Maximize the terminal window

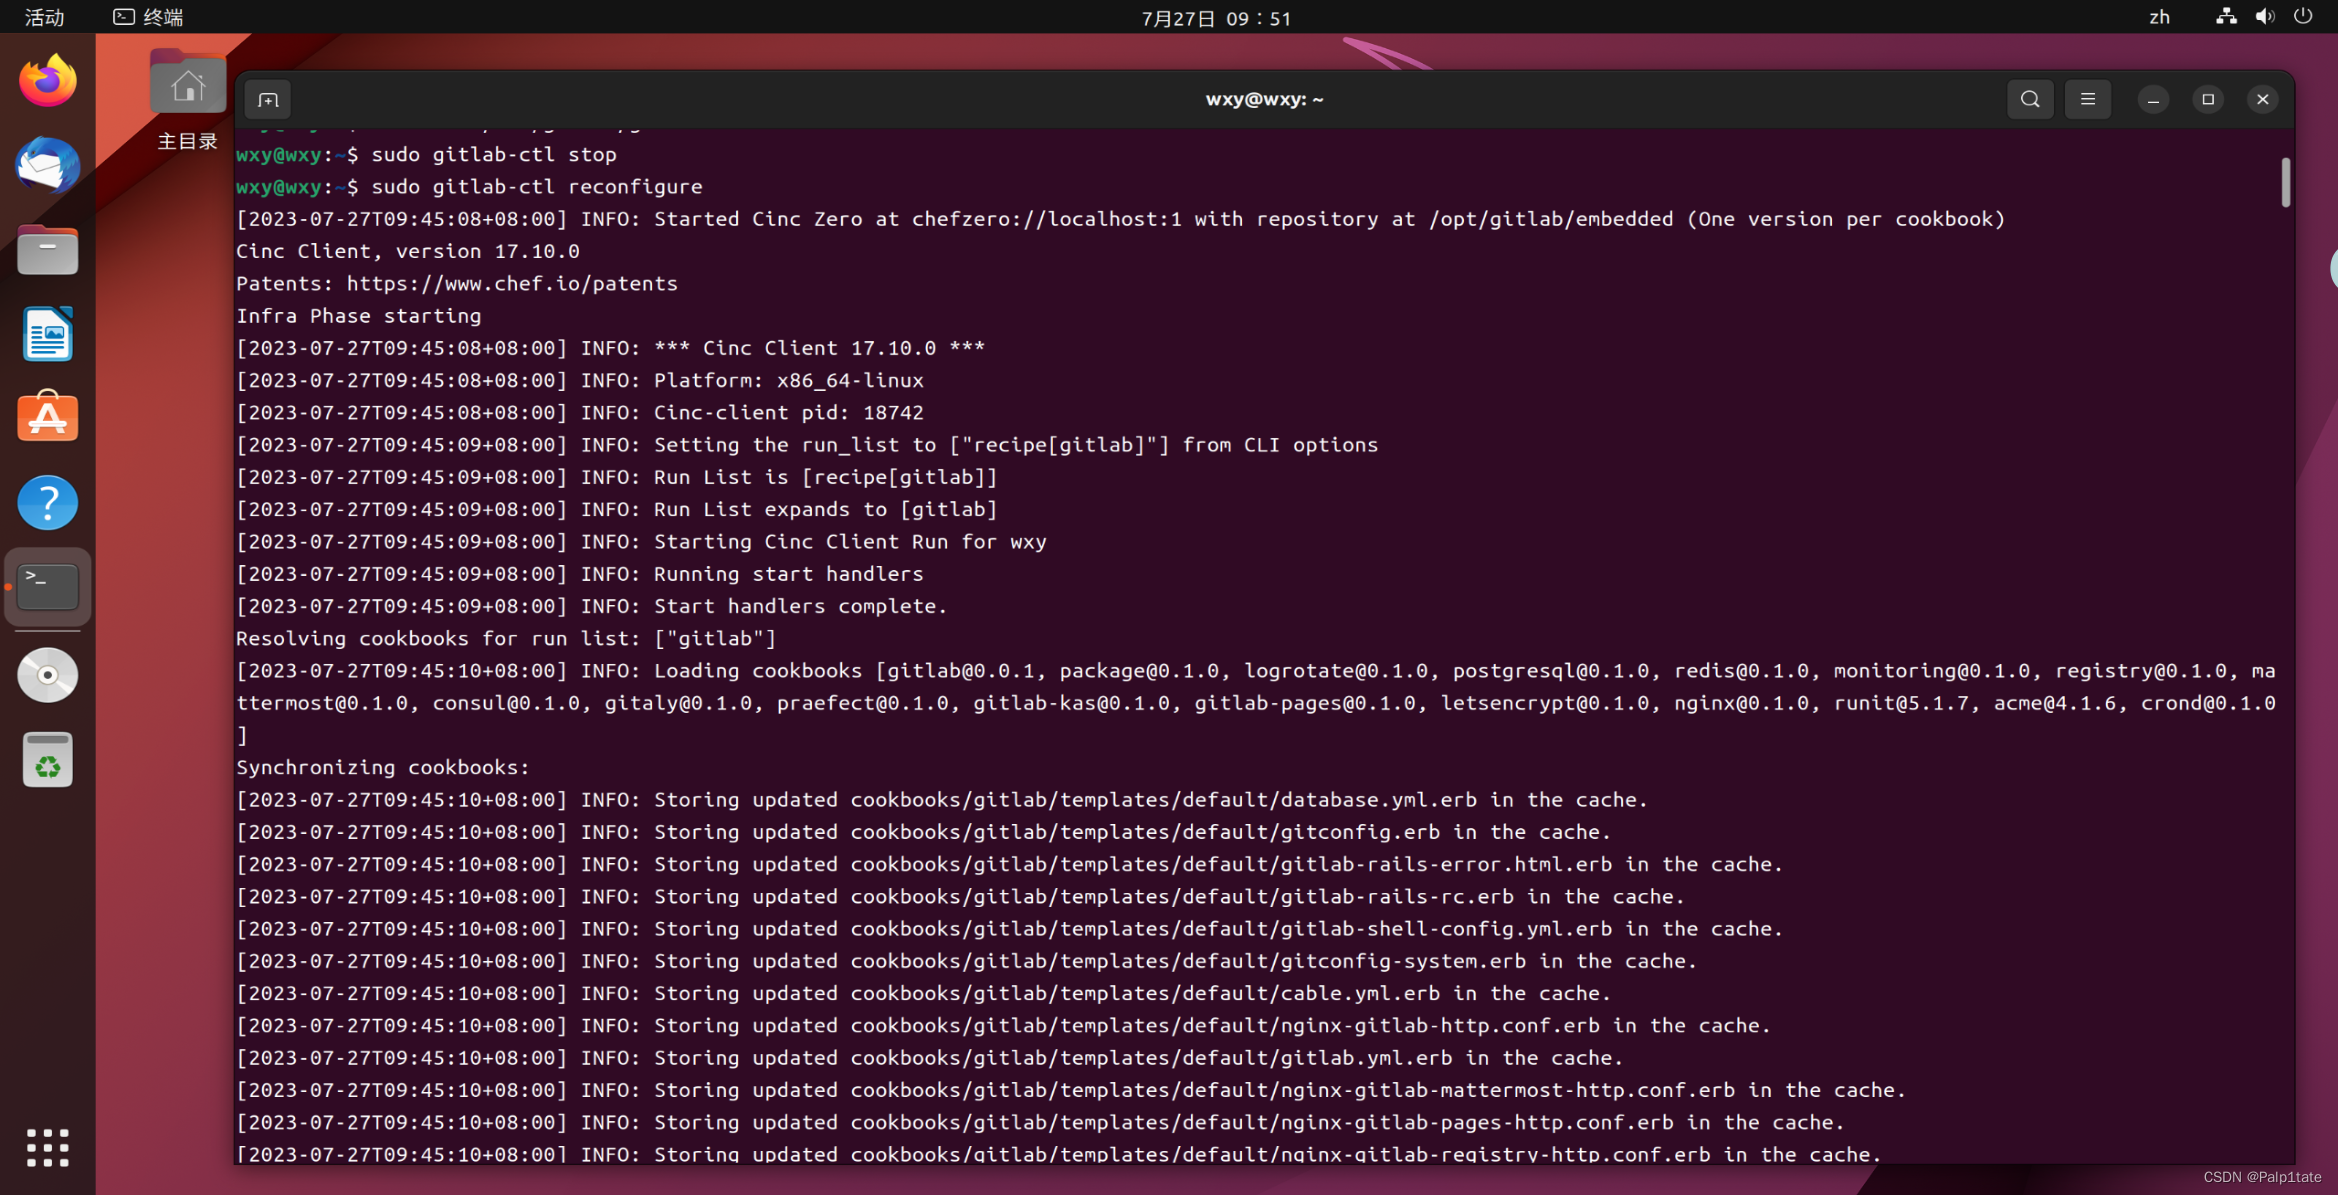point(2208,99)
